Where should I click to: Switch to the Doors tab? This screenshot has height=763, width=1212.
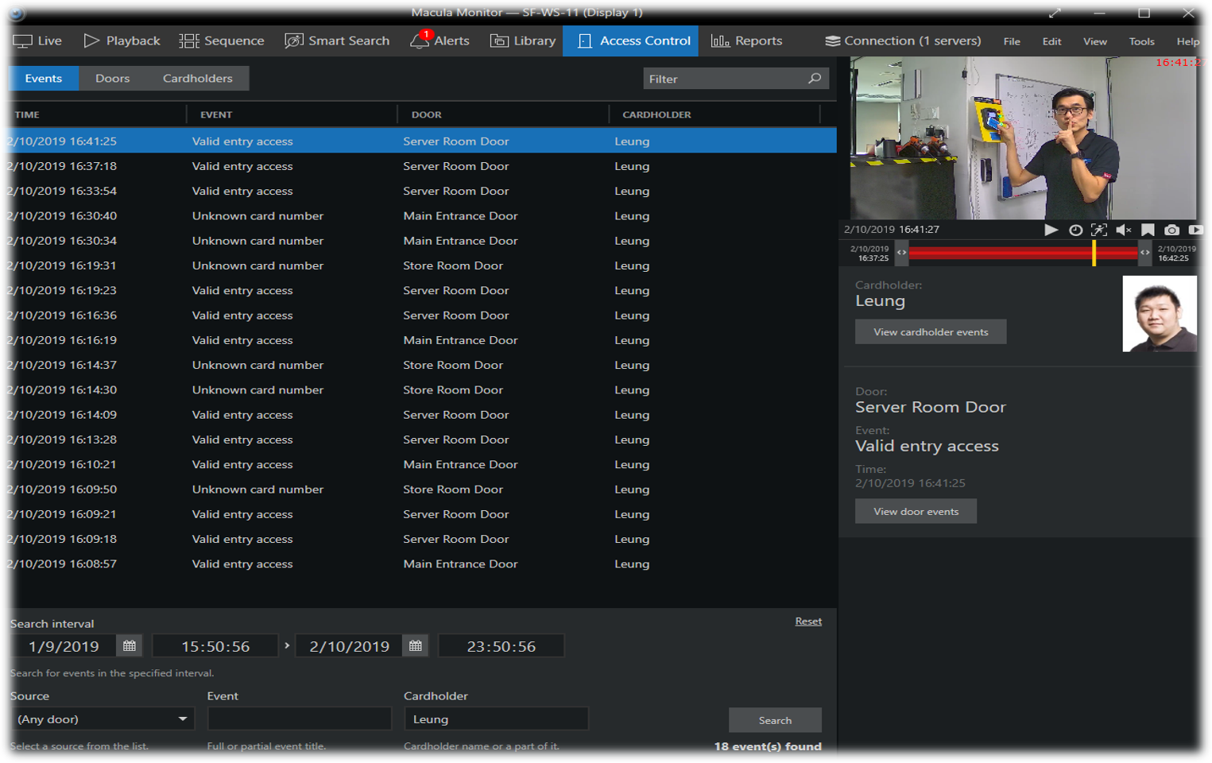[112, 78]
